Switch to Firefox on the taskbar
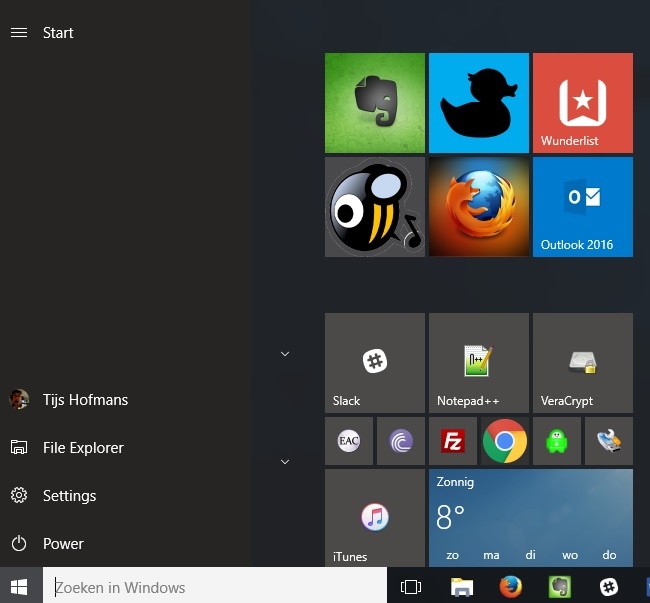The image size is (650, 603). click(511, 587)
